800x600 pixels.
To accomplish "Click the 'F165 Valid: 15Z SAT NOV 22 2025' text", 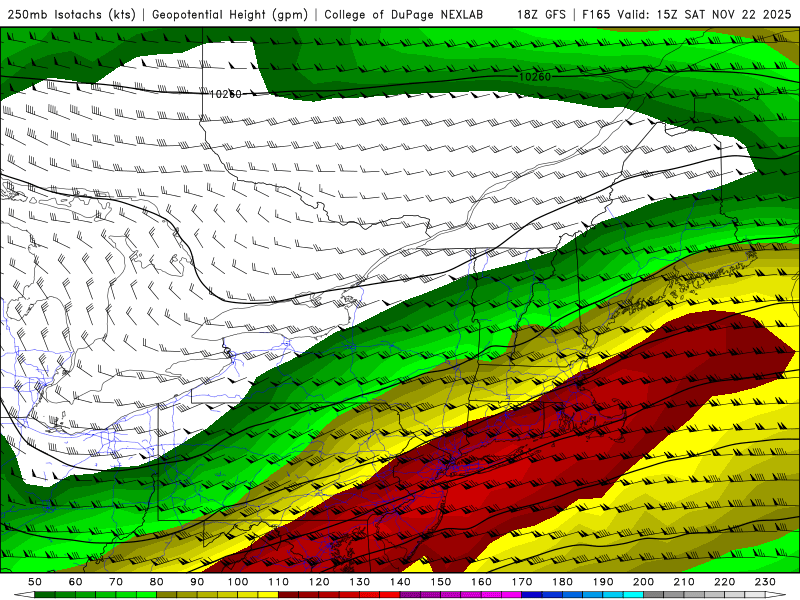I will [x=686, y=15].
